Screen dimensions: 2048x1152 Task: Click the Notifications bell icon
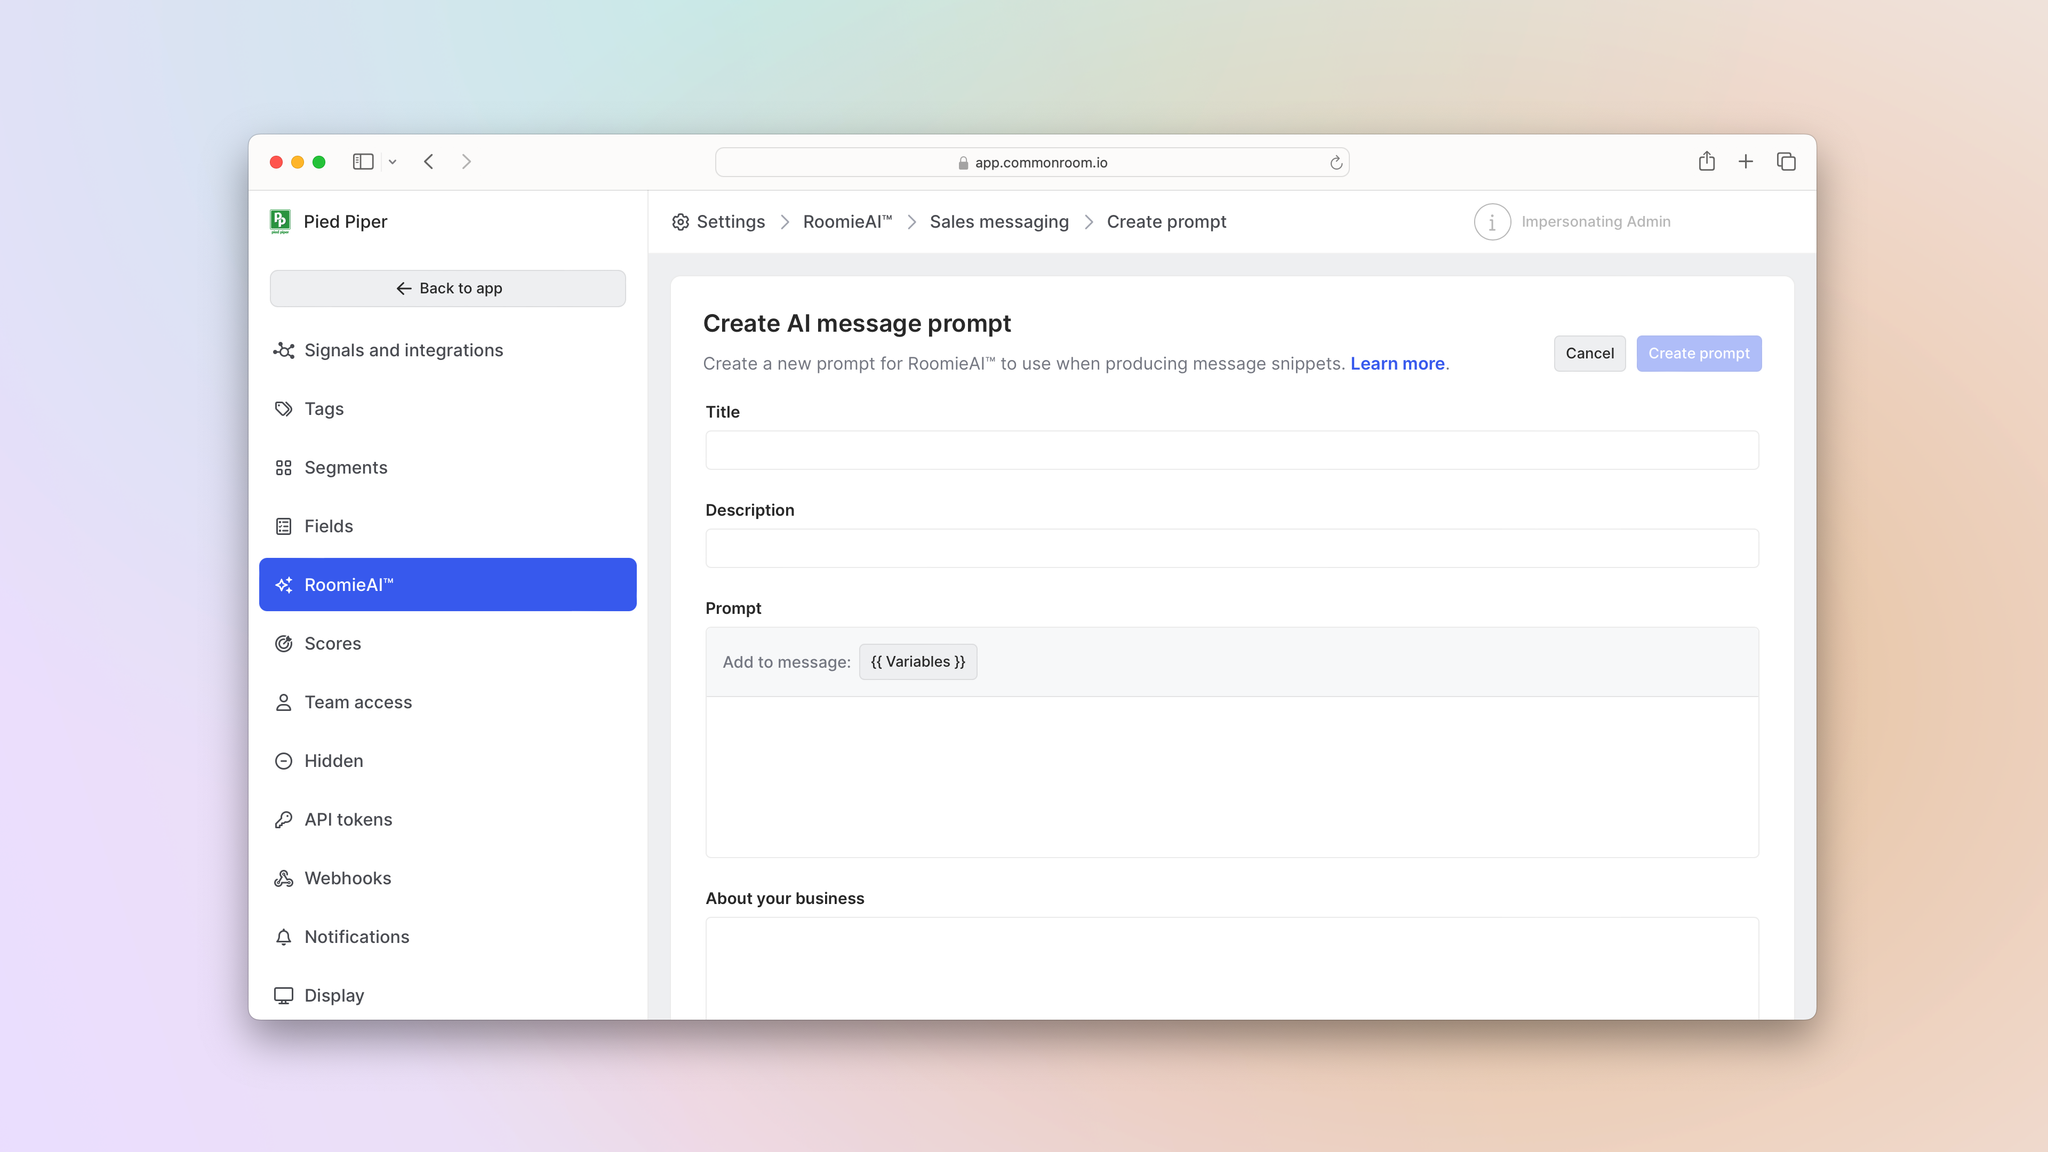pos(284,937)
